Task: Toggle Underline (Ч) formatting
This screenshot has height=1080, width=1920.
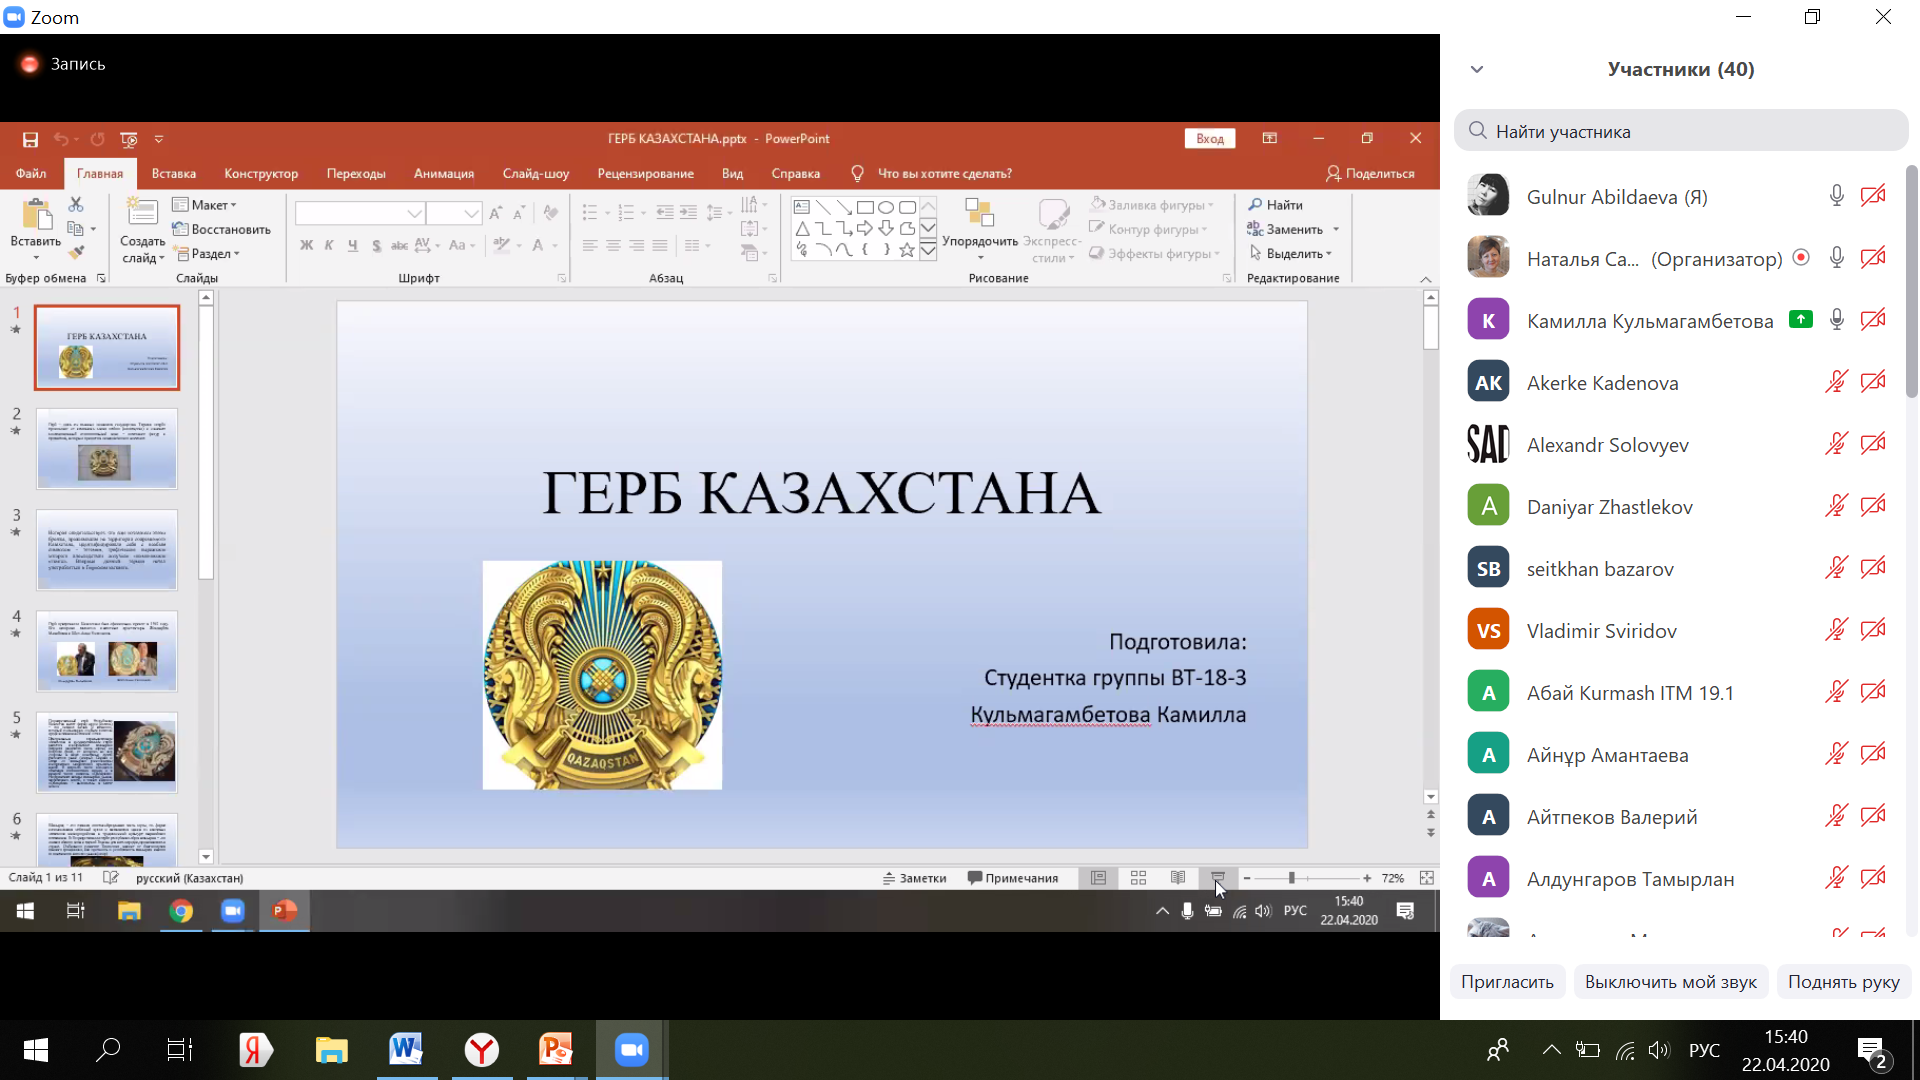Action: (x=352, y=245)
